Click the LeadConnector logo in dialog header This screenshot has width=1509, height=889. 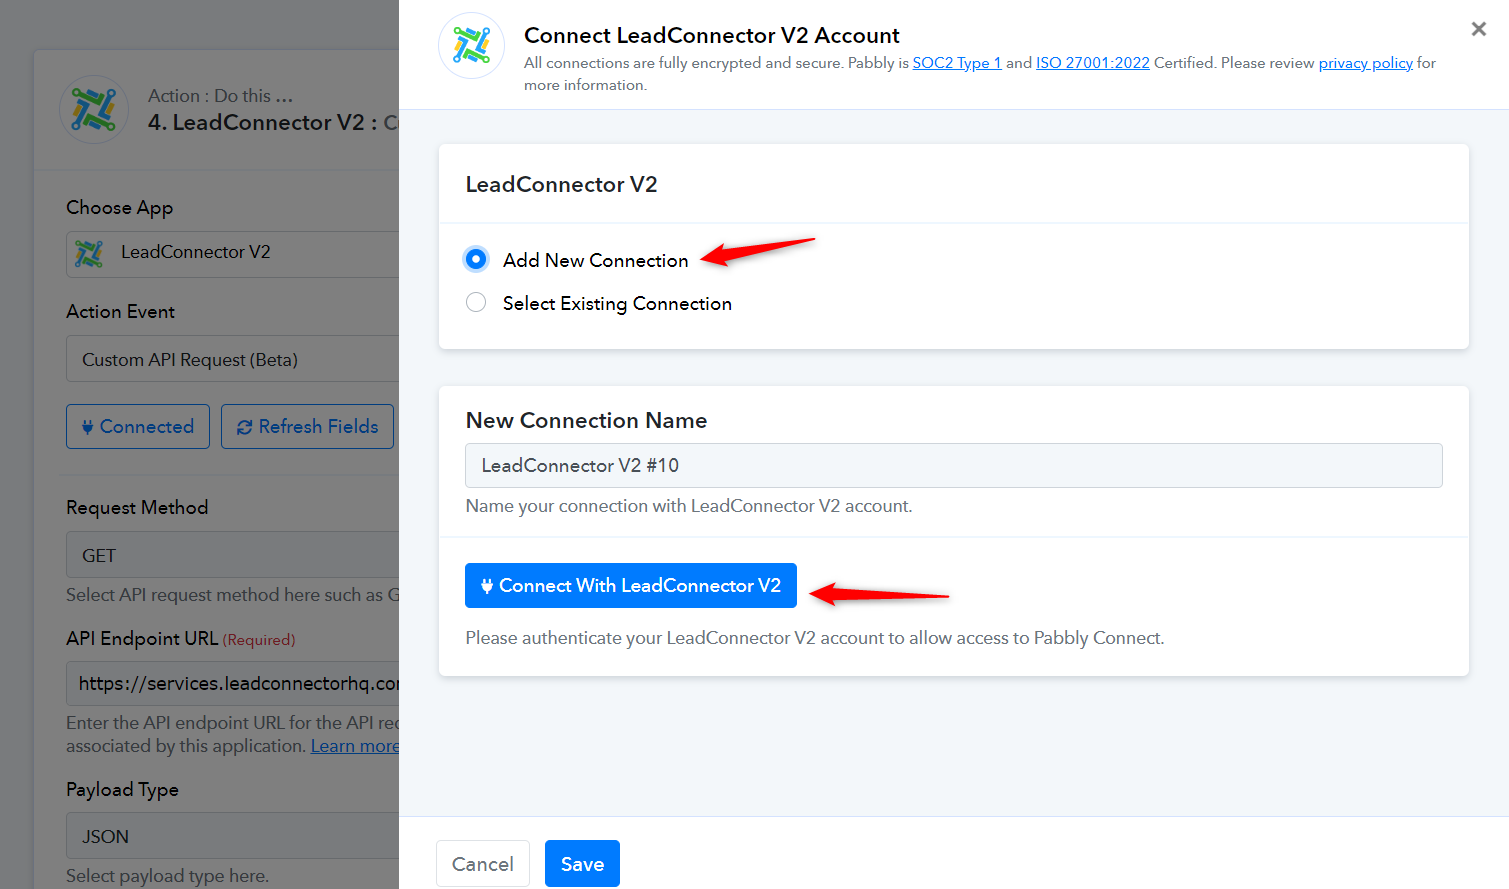click(472, 46)
